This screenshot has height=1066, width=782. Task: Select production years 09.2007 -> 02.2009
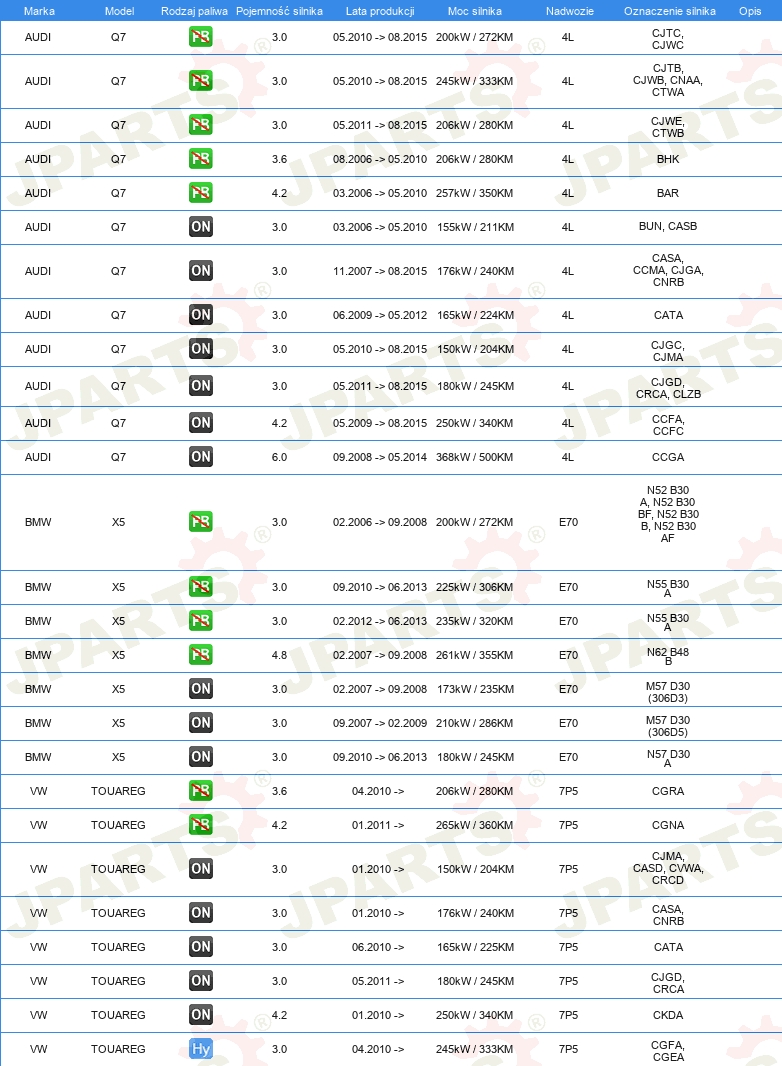click(x=380, y=723)
